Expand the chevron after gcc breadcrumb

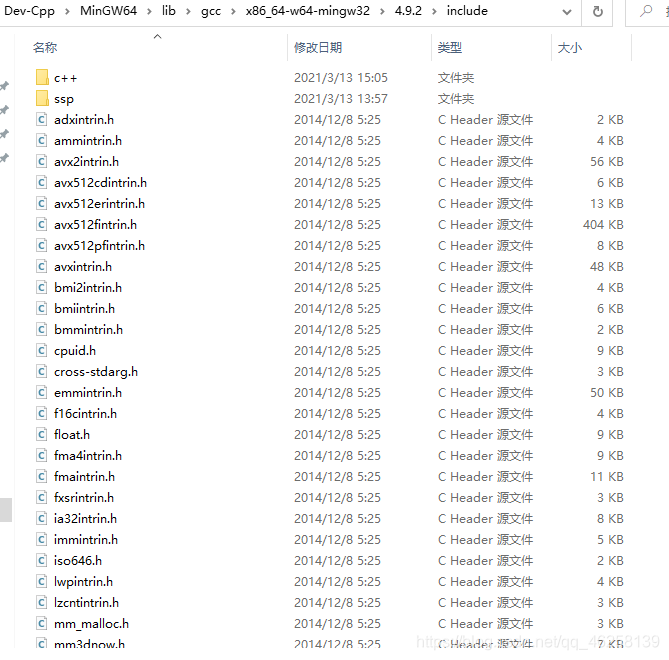[233, 12]
